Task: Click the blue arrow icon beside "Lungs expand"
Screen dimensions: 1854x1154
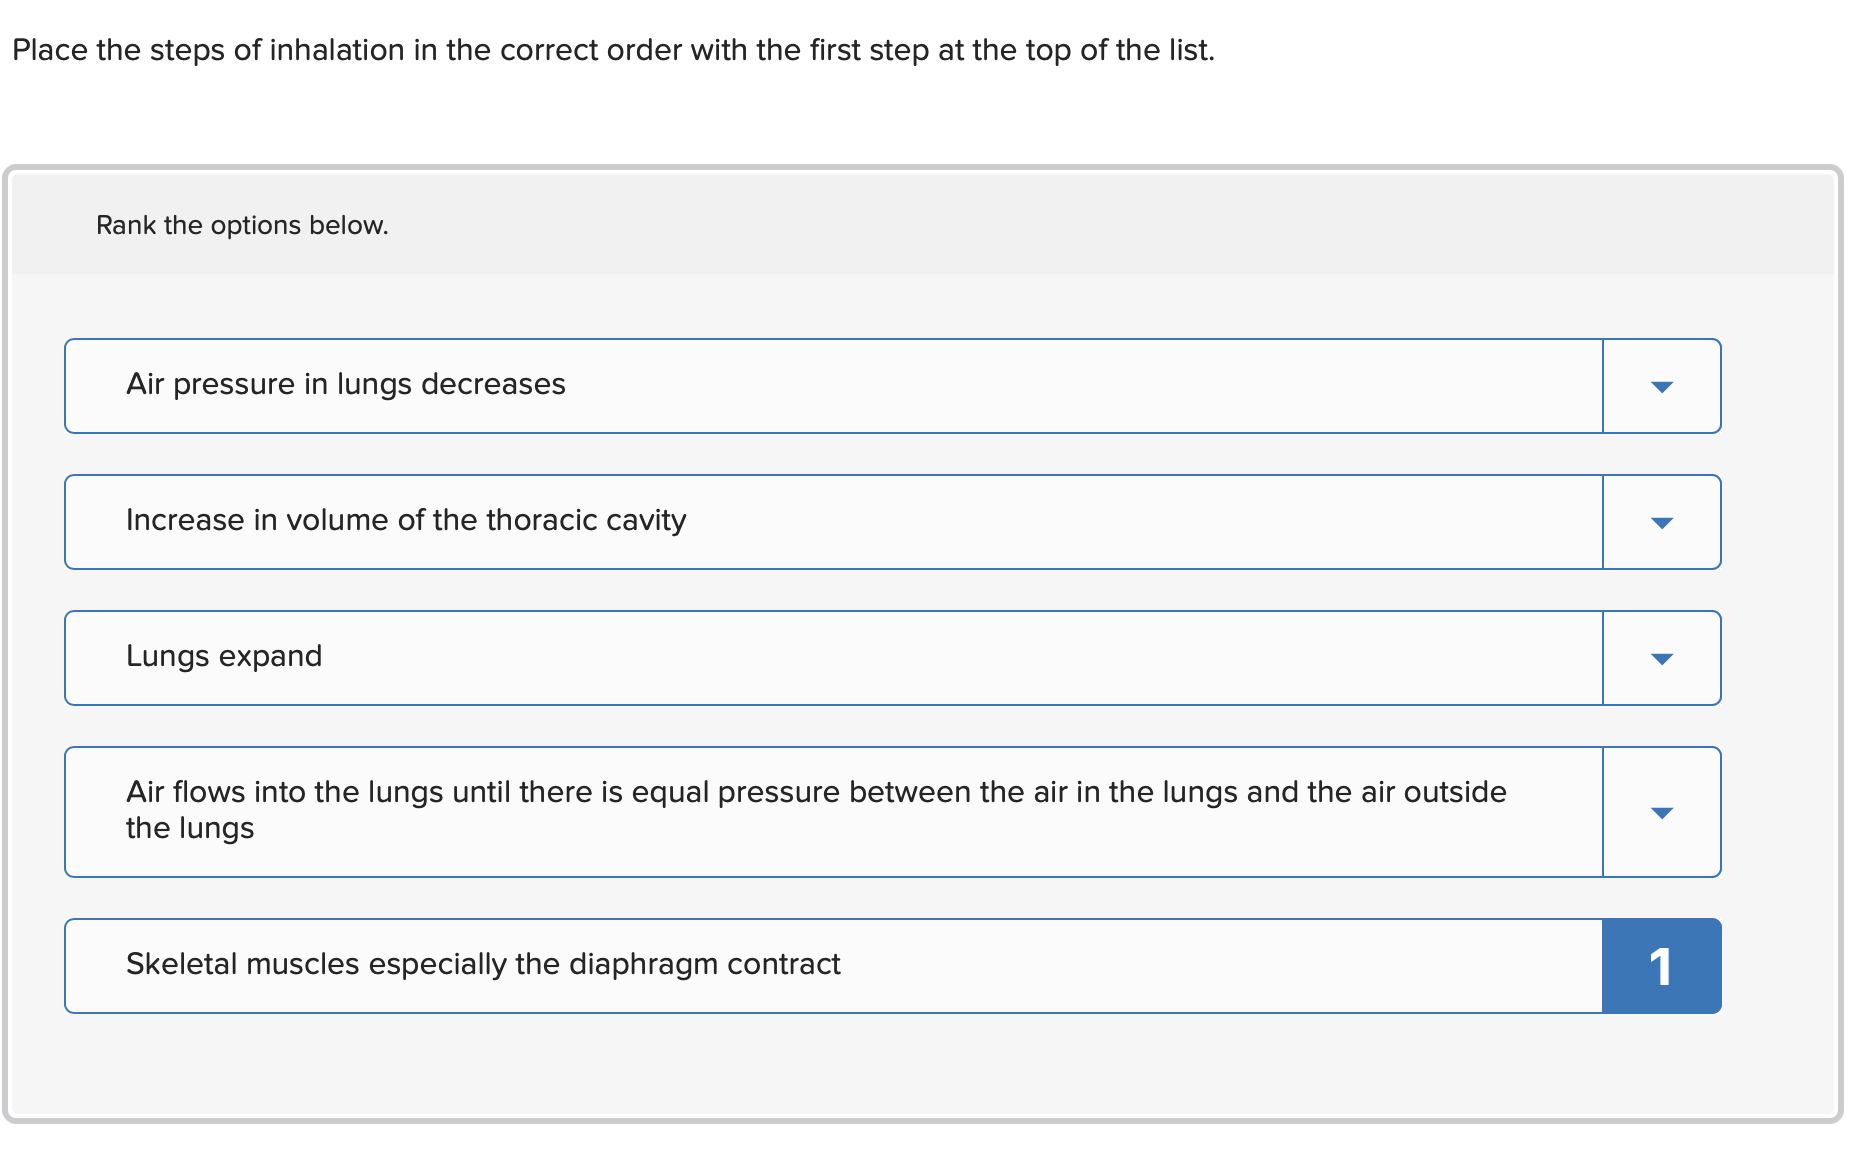Action: (1661, 659)
